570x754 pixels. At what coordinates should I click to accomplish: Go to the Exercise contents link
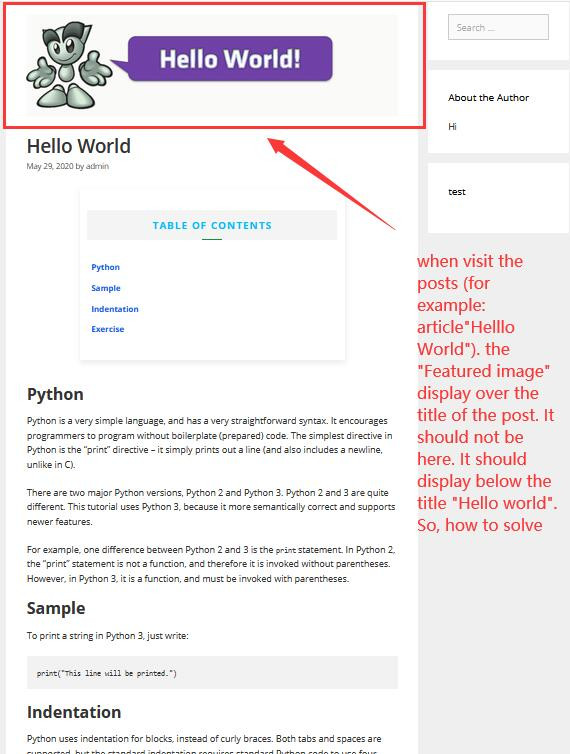108,329
